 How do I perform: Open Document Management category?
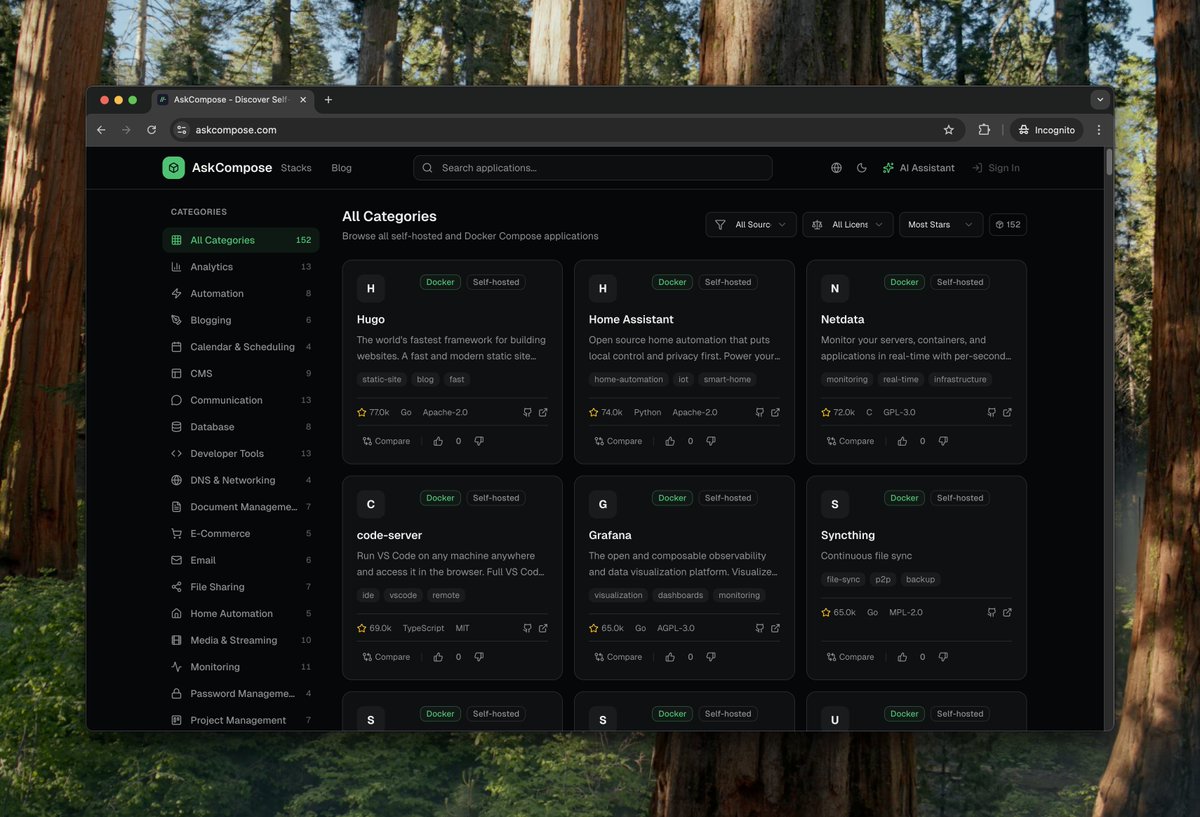point(241,507)
